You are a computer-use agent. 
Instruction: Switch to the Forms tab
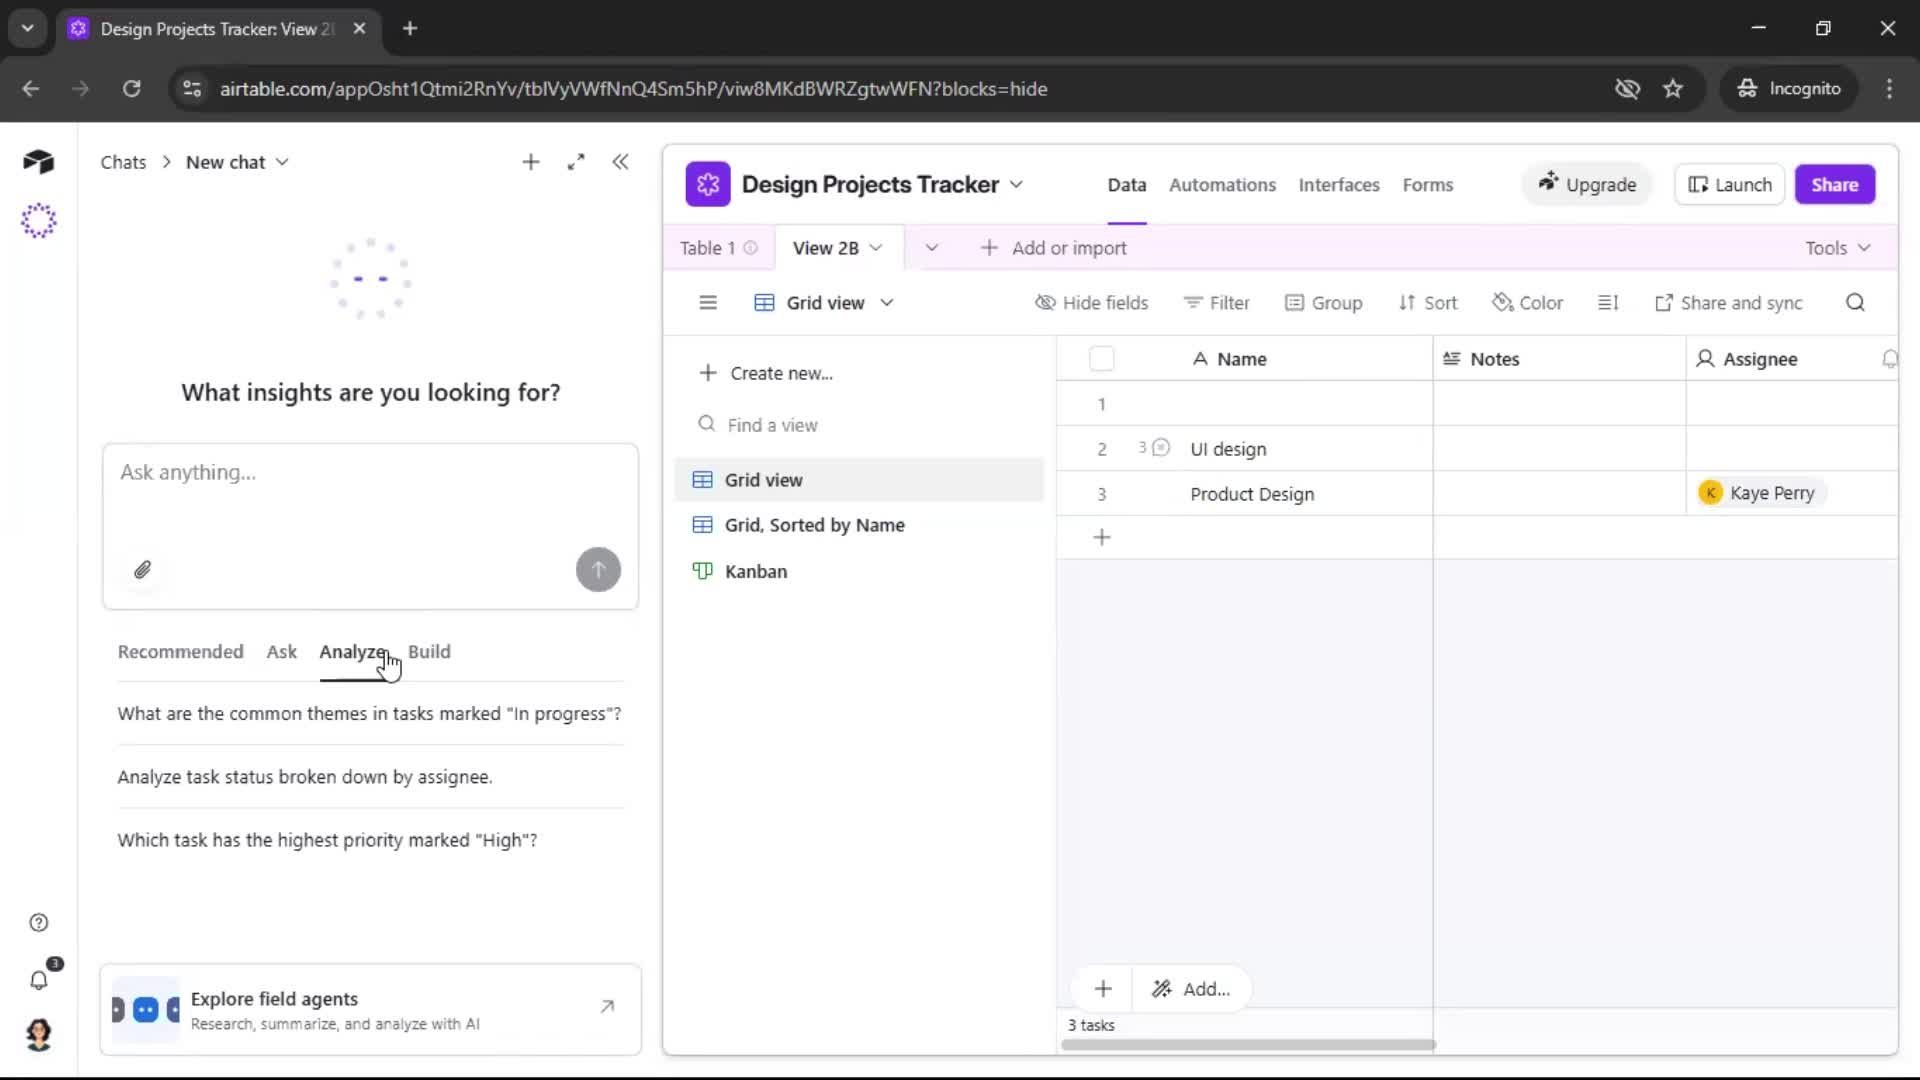click(1427, 185)
